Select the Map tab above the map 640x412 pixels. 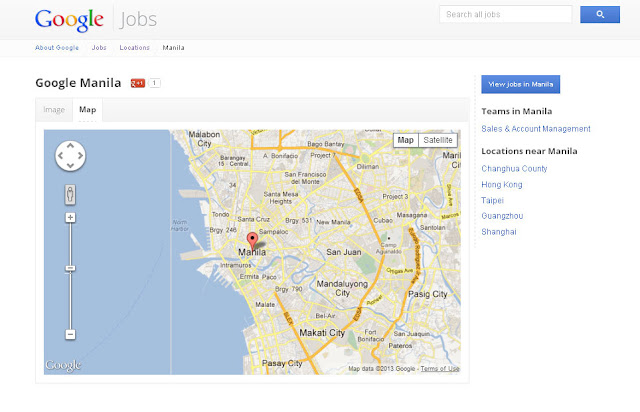coord(87,109)
